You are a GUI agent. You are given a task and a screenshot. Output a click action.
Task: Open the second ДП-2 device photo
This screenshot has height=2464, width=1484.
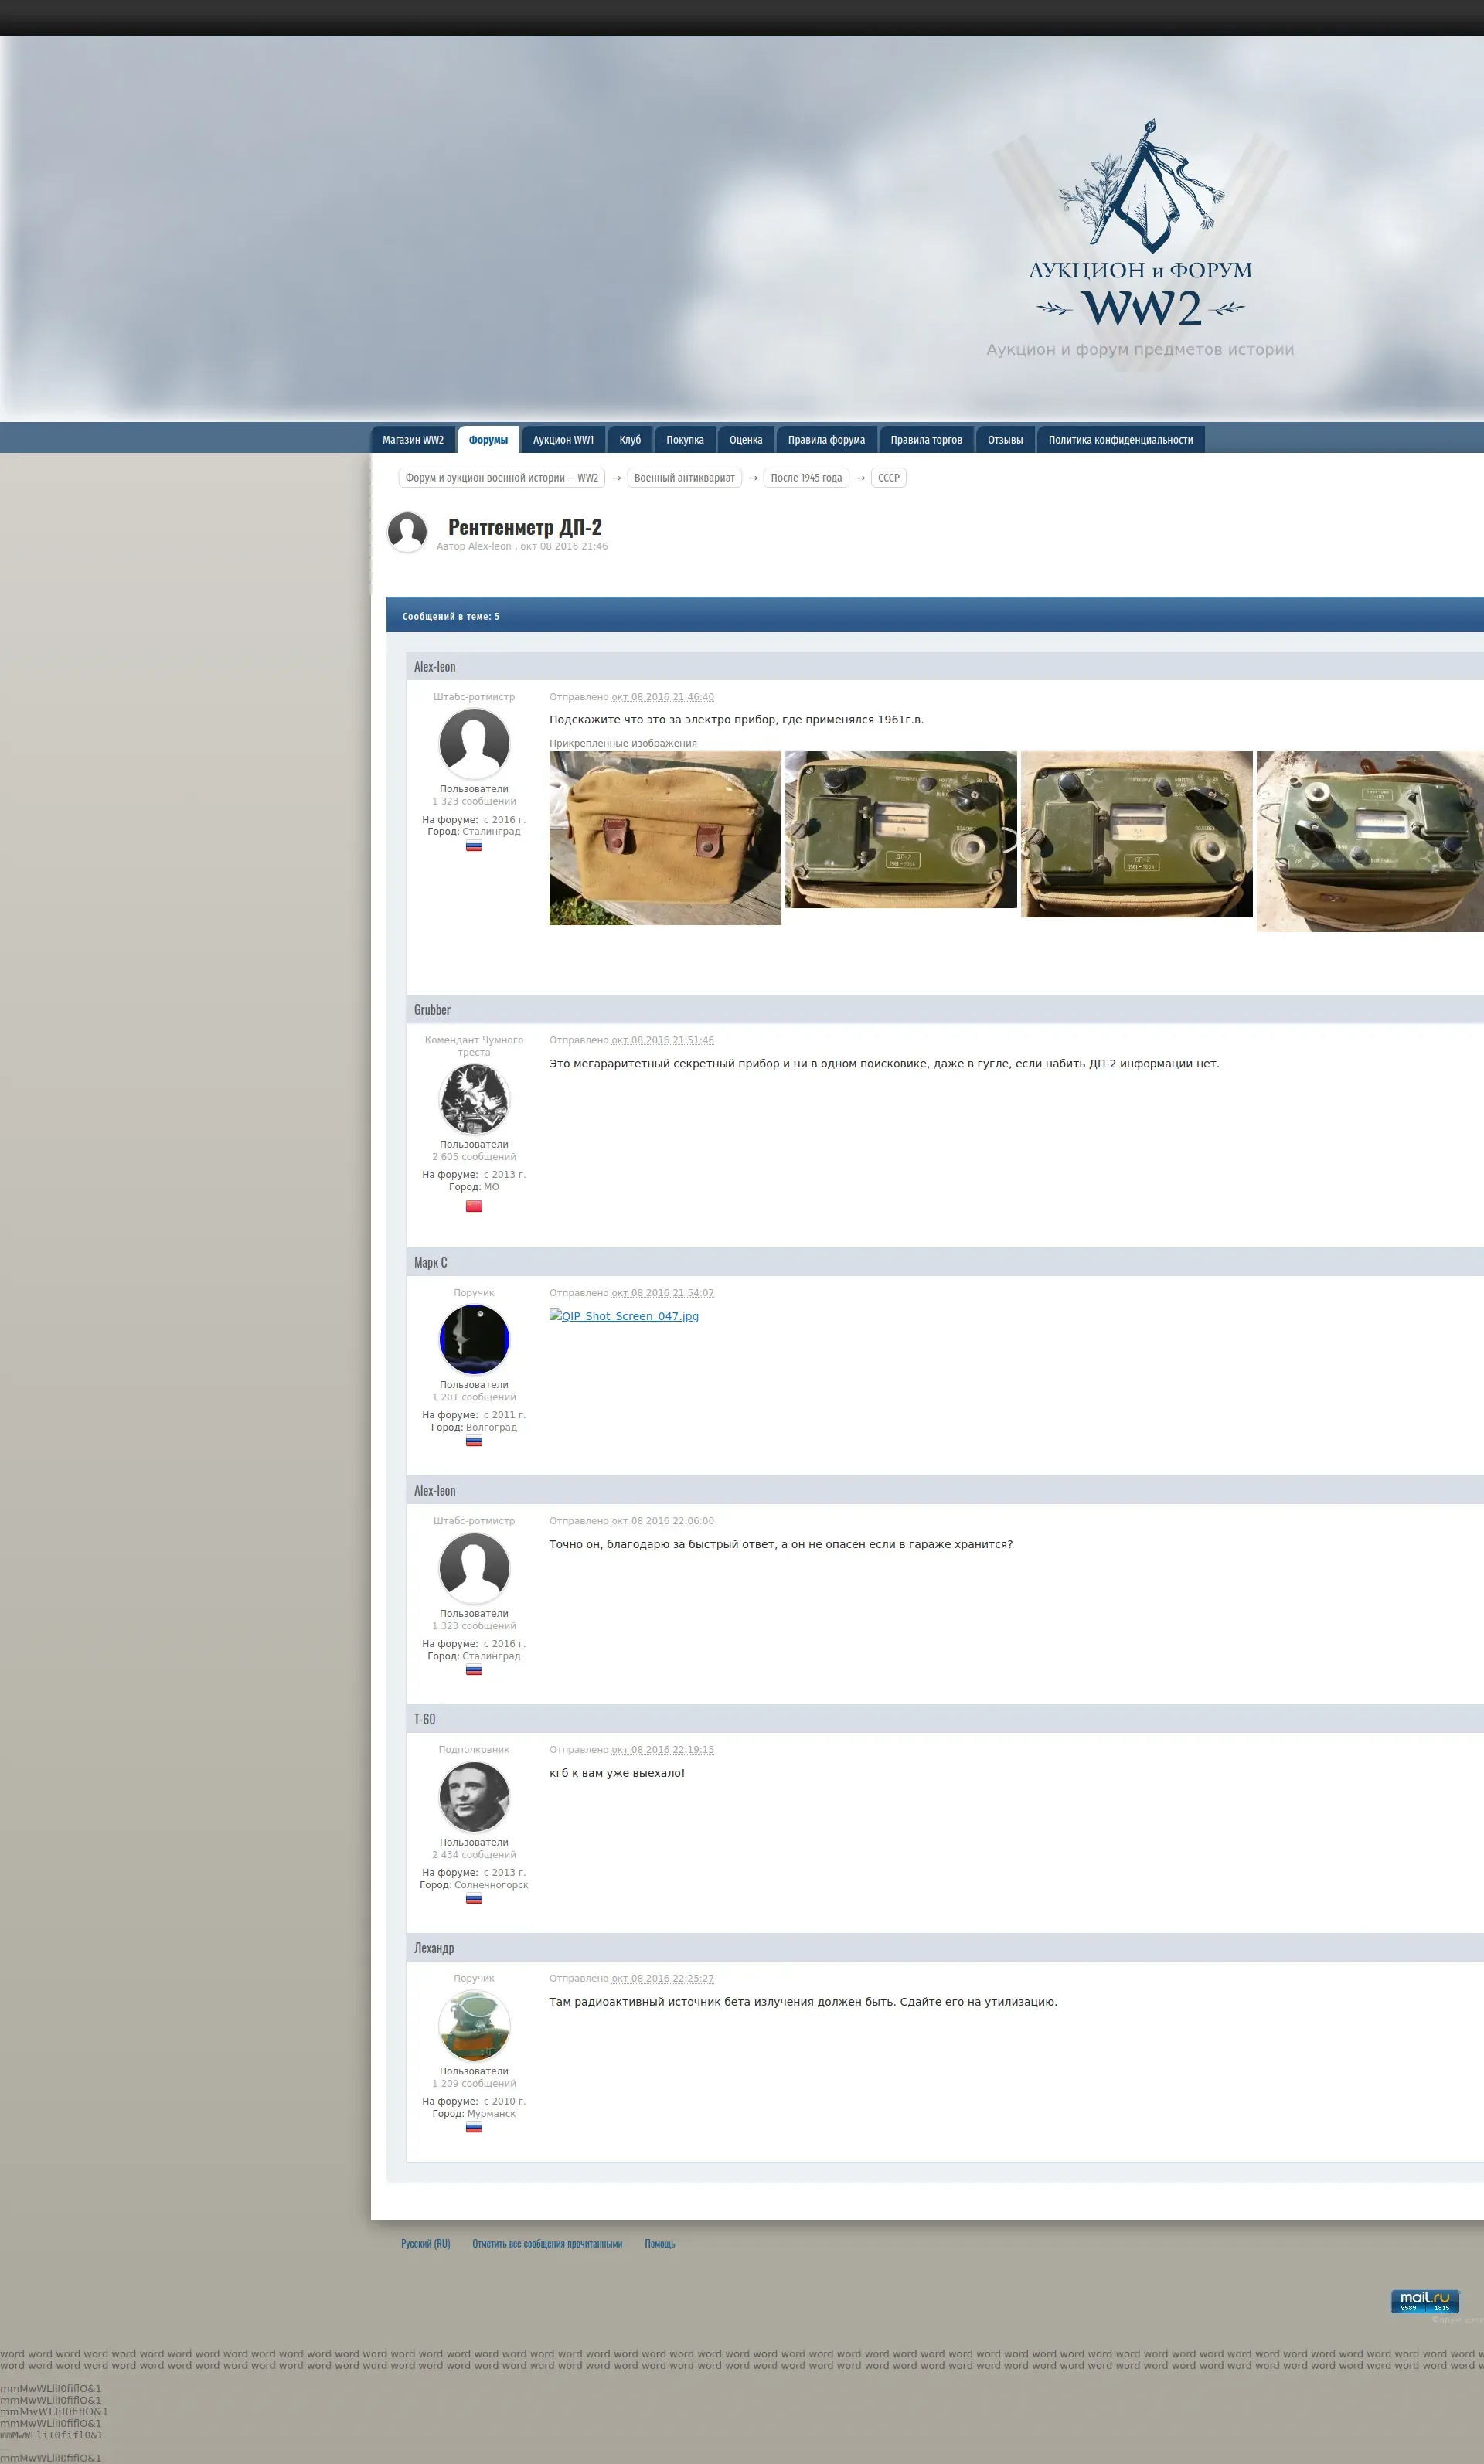1136,833
